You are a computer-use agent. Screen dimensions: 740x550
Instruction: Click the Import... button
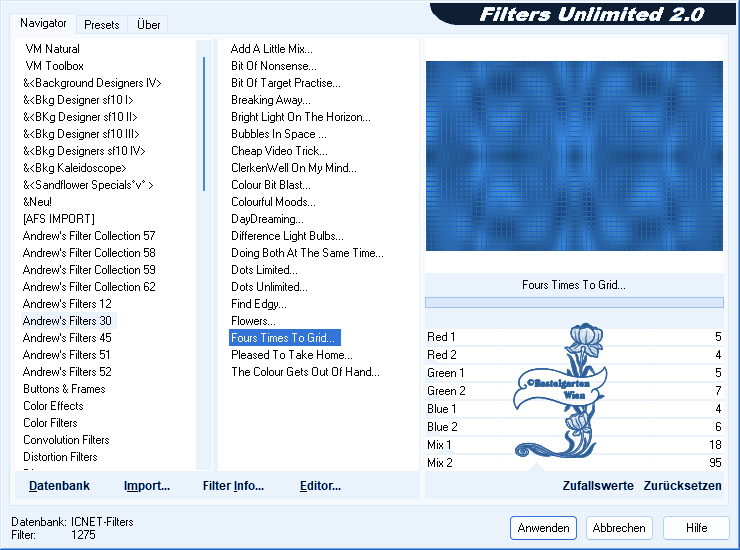pos(147,486)
